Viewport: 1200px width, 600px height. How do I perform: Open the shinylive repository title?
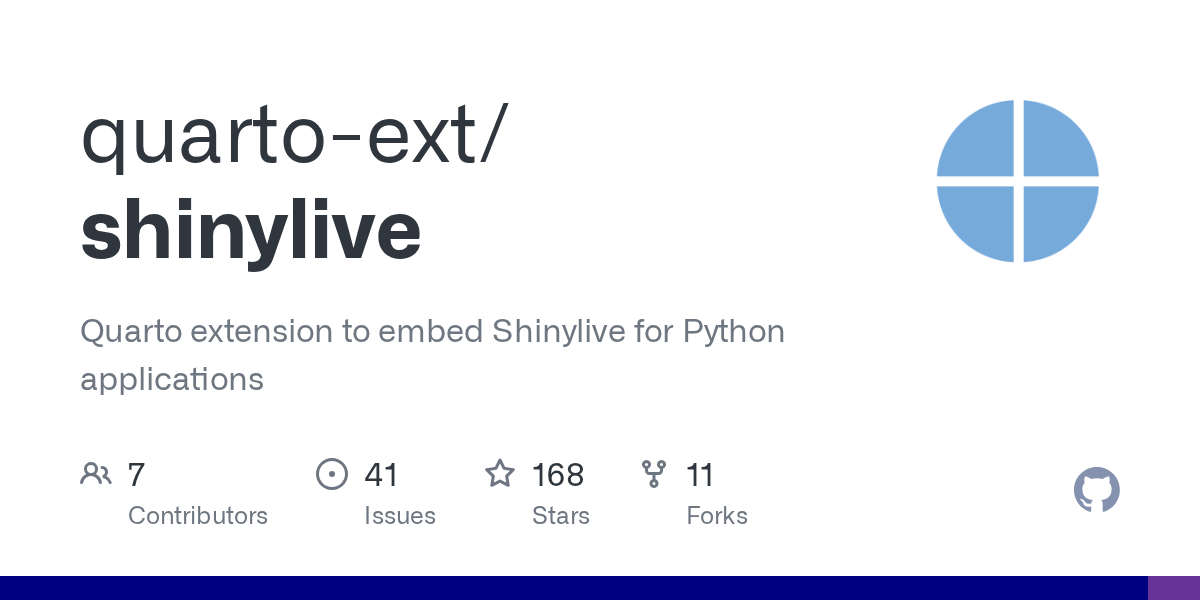pos(251,231)
